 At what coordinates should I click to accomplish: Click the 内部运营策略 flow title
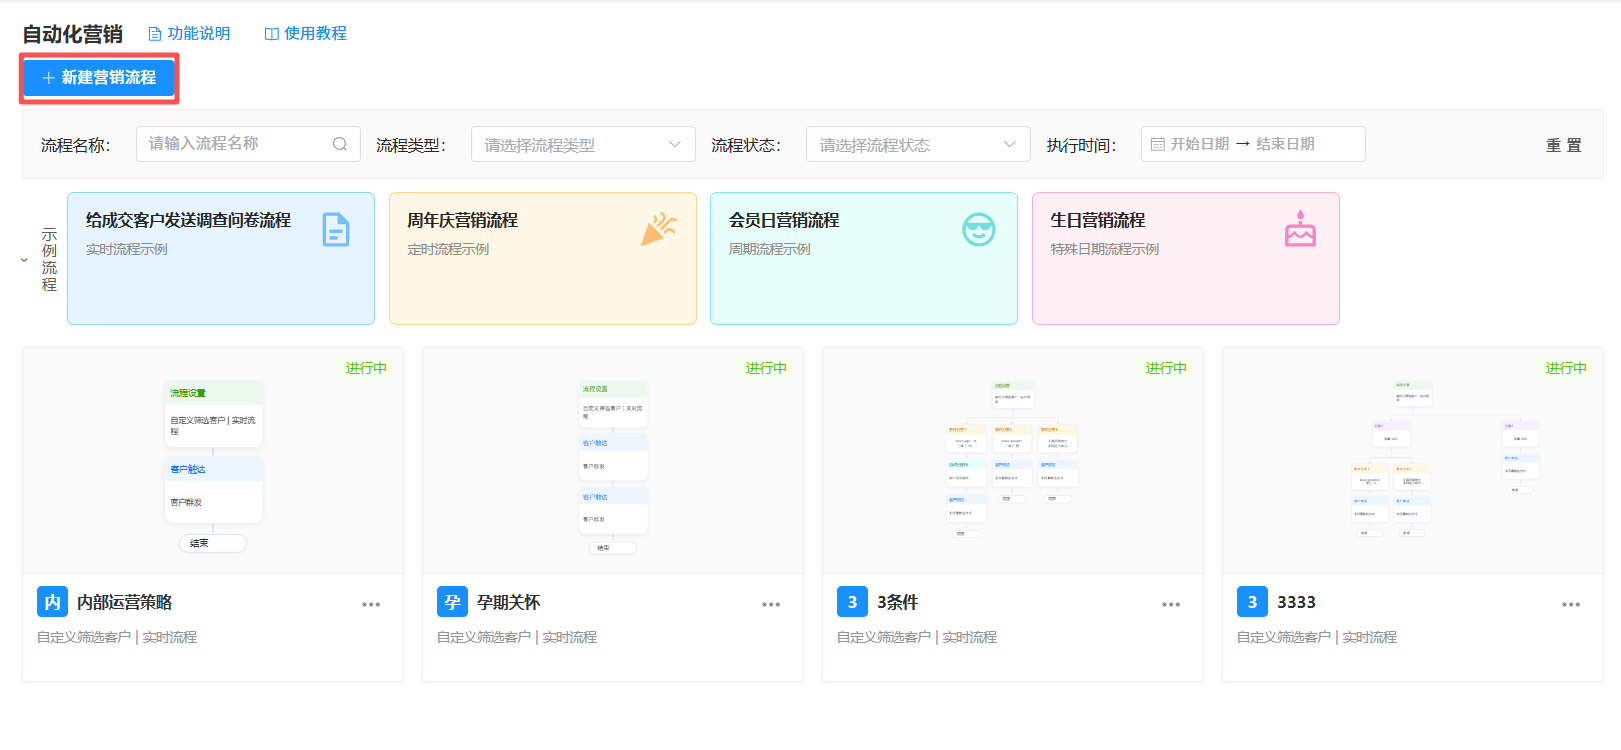click(125, 602)
